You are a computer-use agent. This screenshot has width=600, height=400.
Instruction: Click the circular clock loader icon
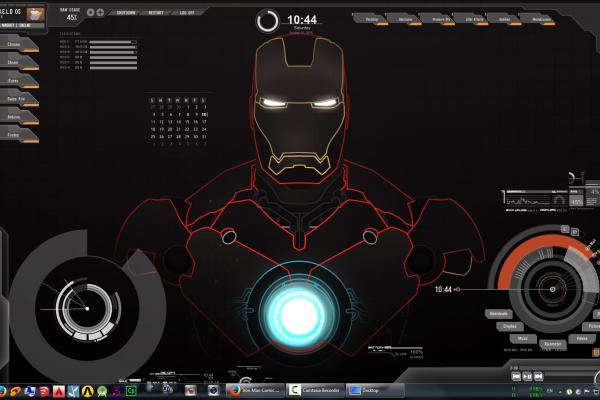(268, 21)
